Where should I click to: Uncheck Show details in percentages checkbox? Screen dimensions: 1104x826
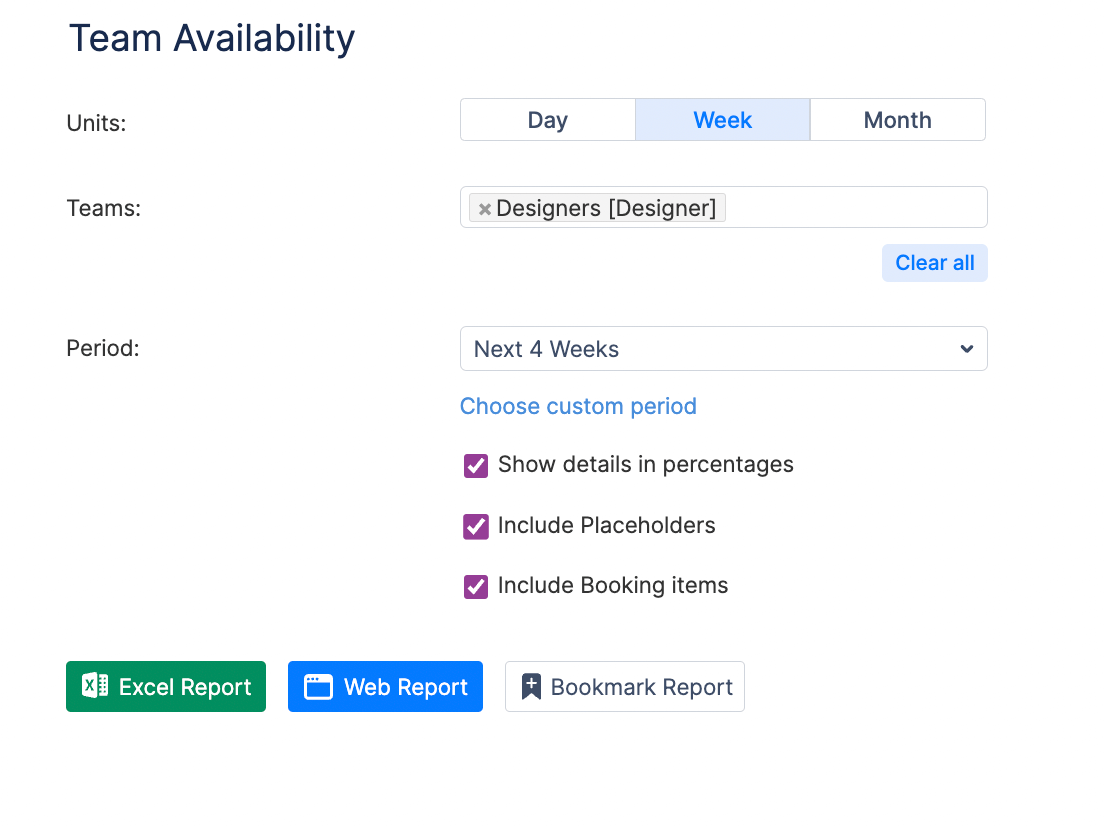tap(476, 466)
